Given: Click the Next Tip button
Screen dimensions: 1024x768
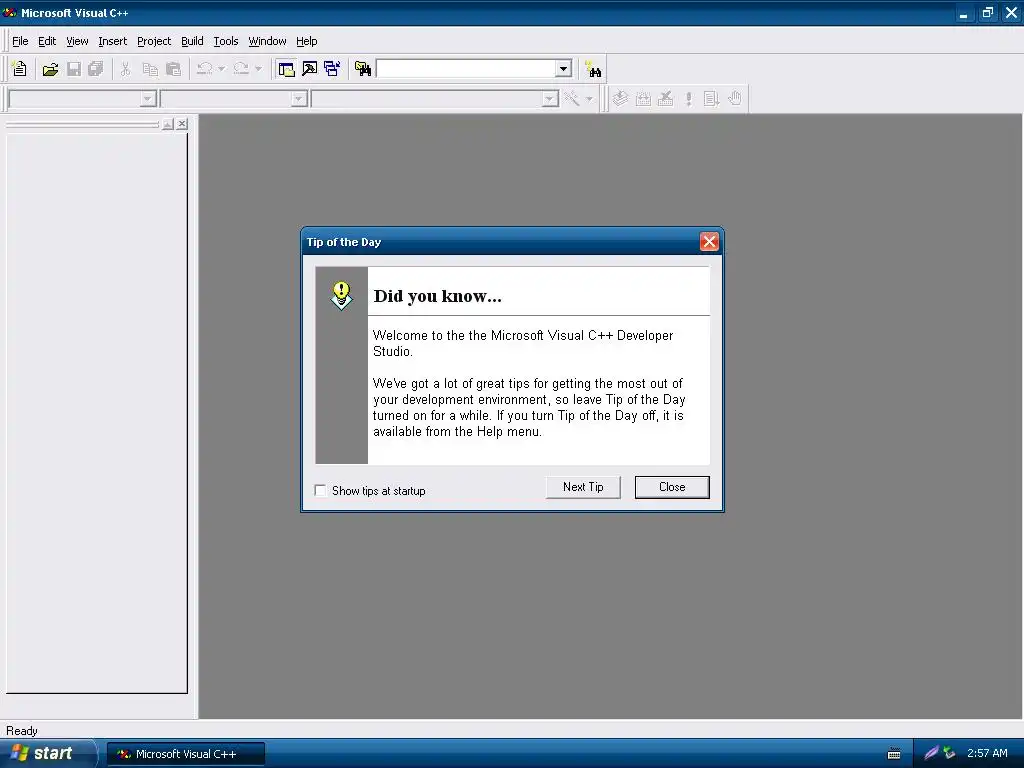Looking at the screenshot, I should [583, 487].
